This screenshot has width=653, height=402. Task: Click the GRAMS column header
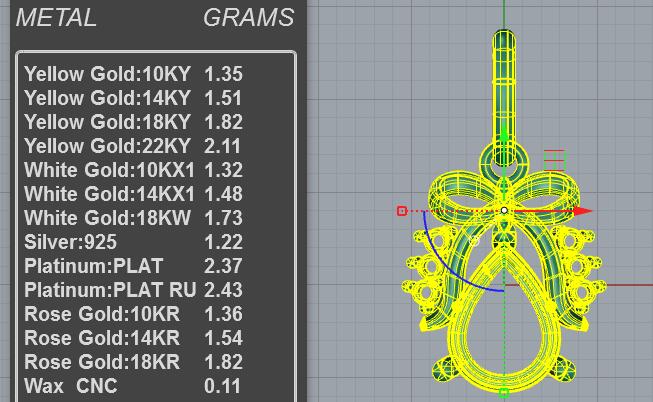tap(249, 18)
